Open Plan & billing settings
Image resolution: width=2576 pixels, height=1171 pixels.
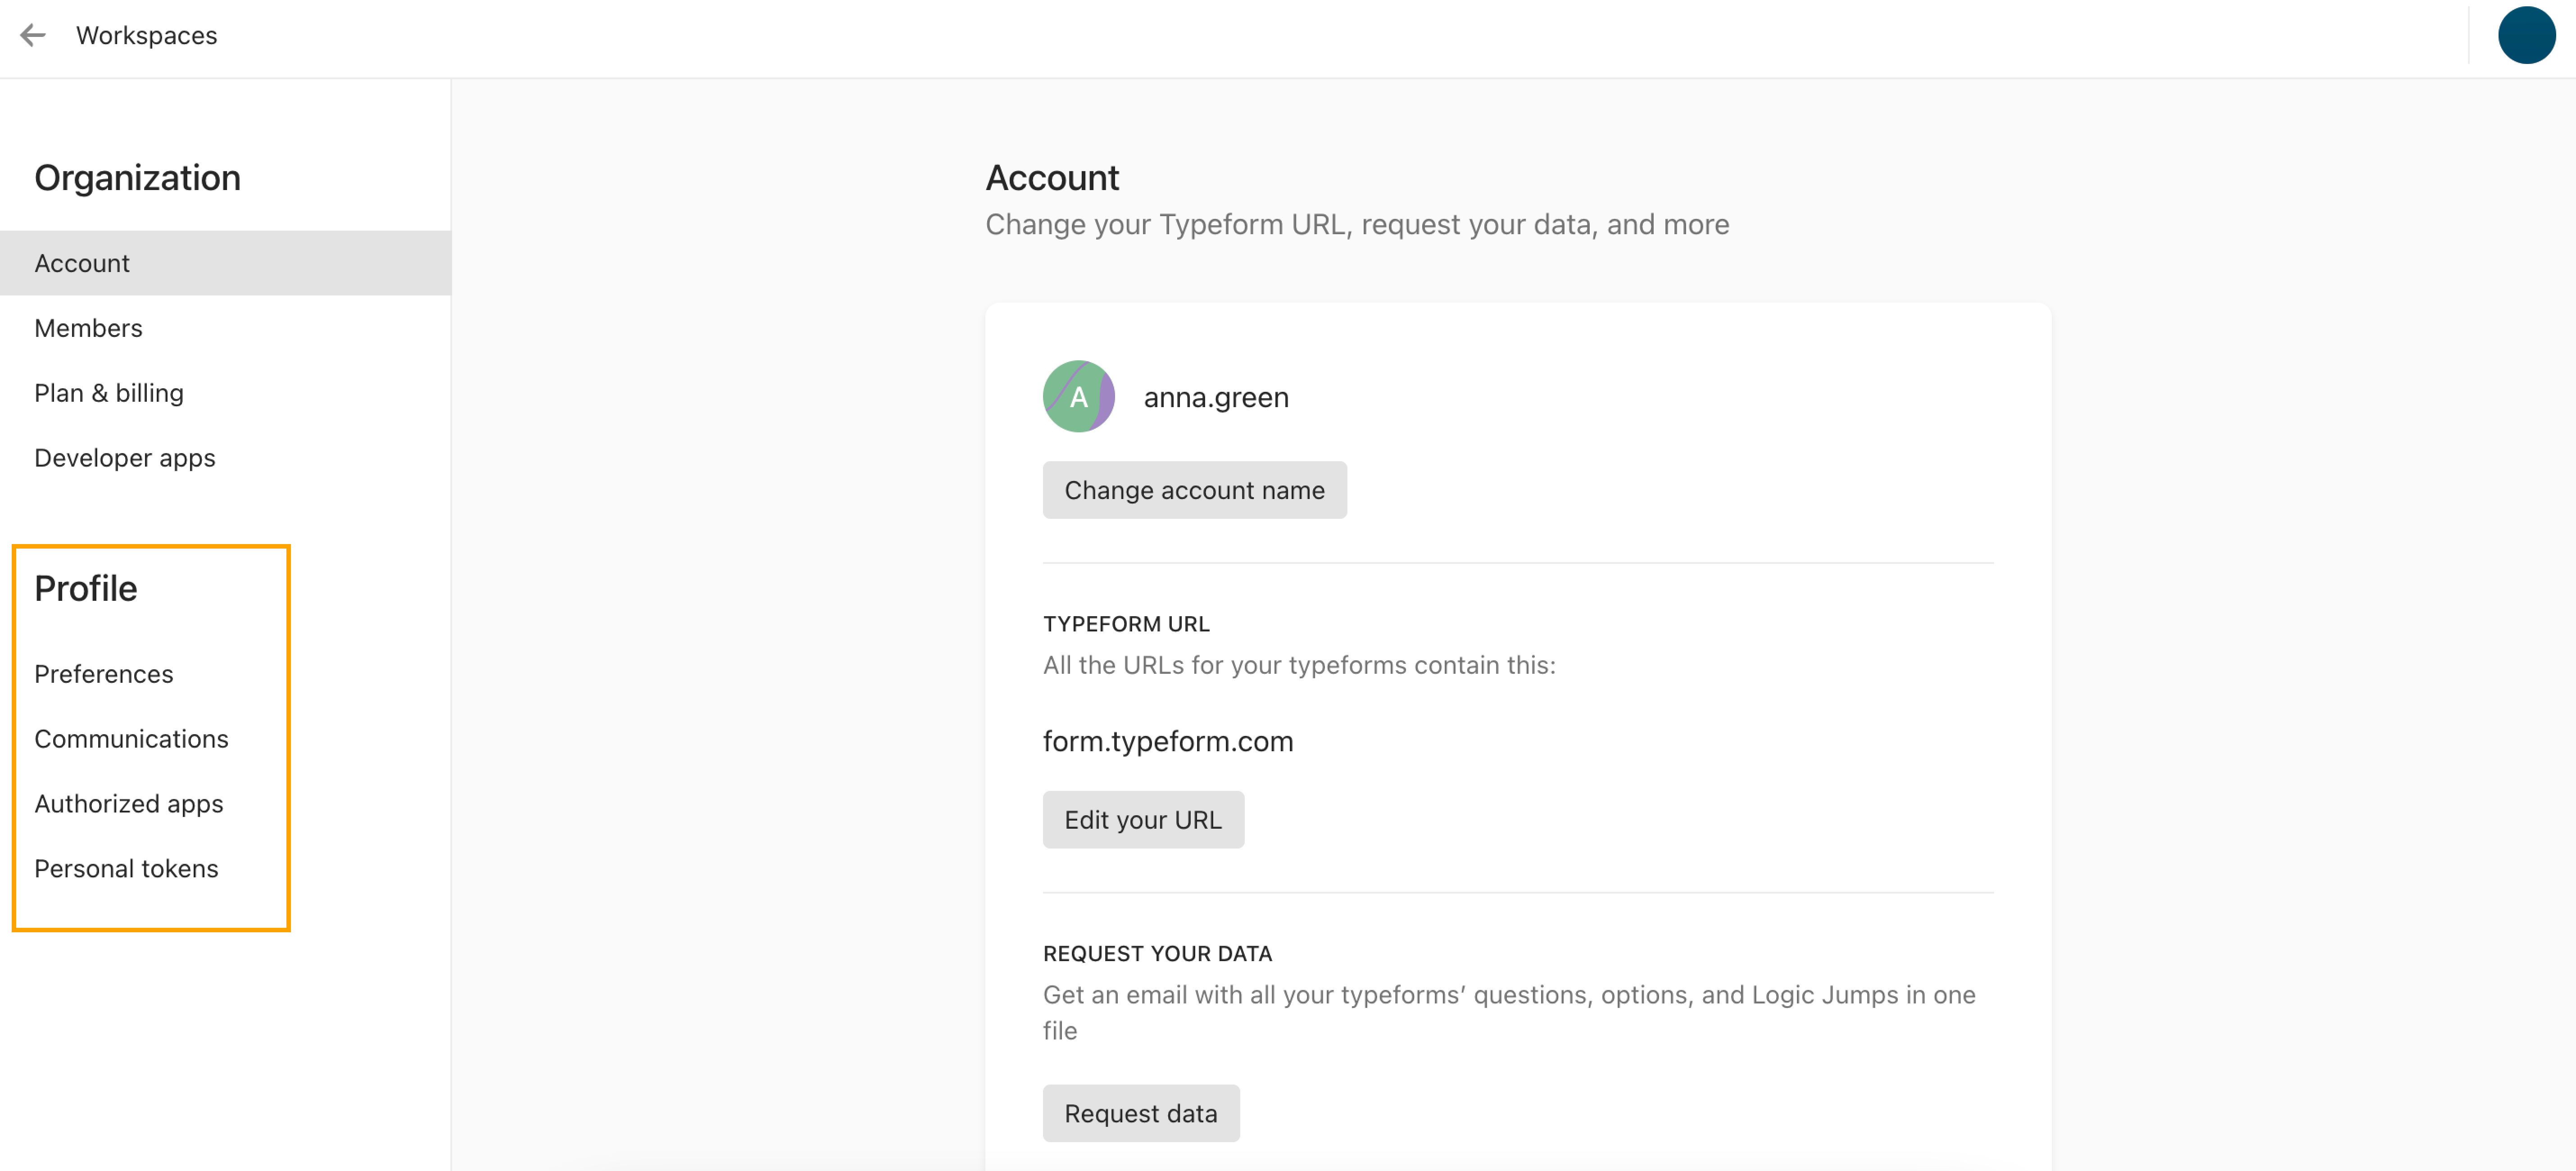pos(225,393)
